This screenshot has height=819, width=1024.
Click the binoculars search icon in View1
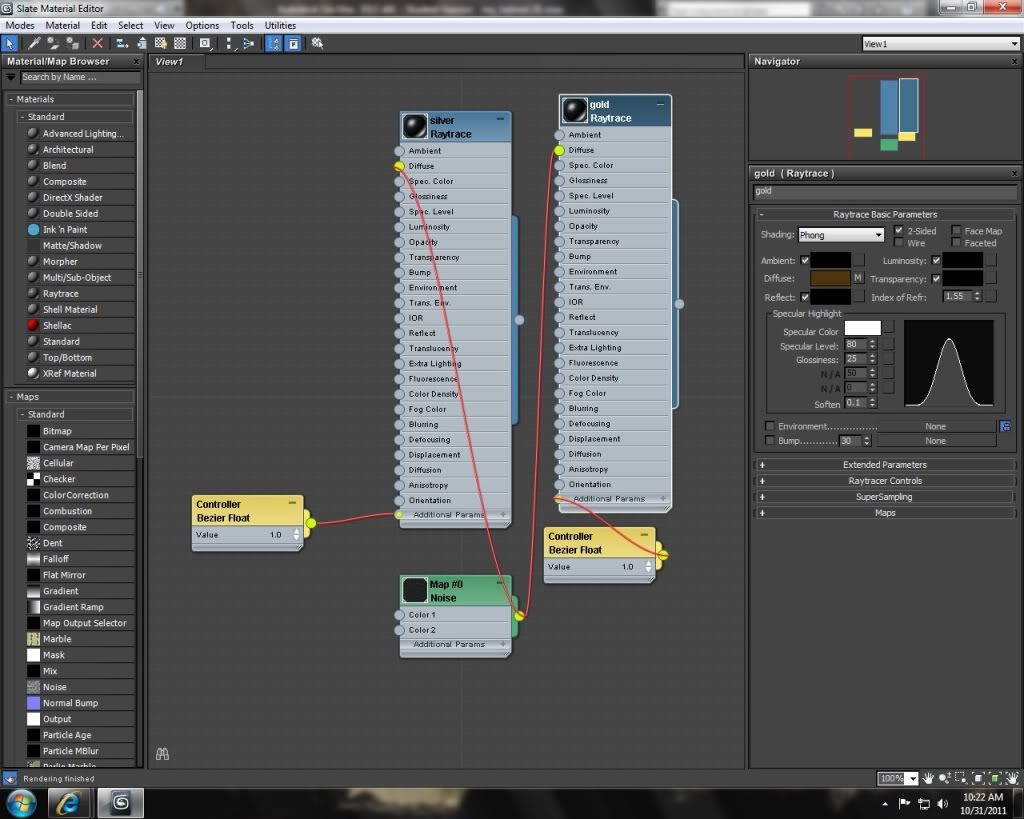point(163,754)
